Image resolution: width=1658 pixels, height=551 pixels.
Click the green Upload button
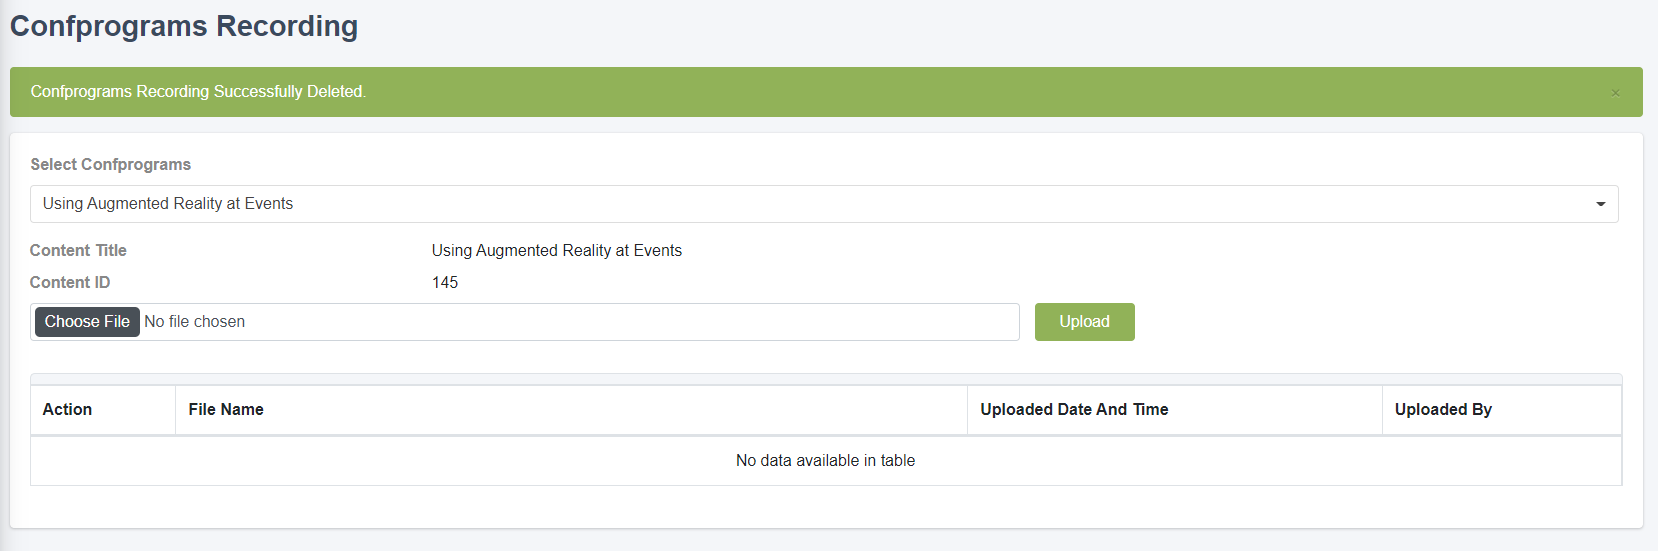click(1084, 322)
